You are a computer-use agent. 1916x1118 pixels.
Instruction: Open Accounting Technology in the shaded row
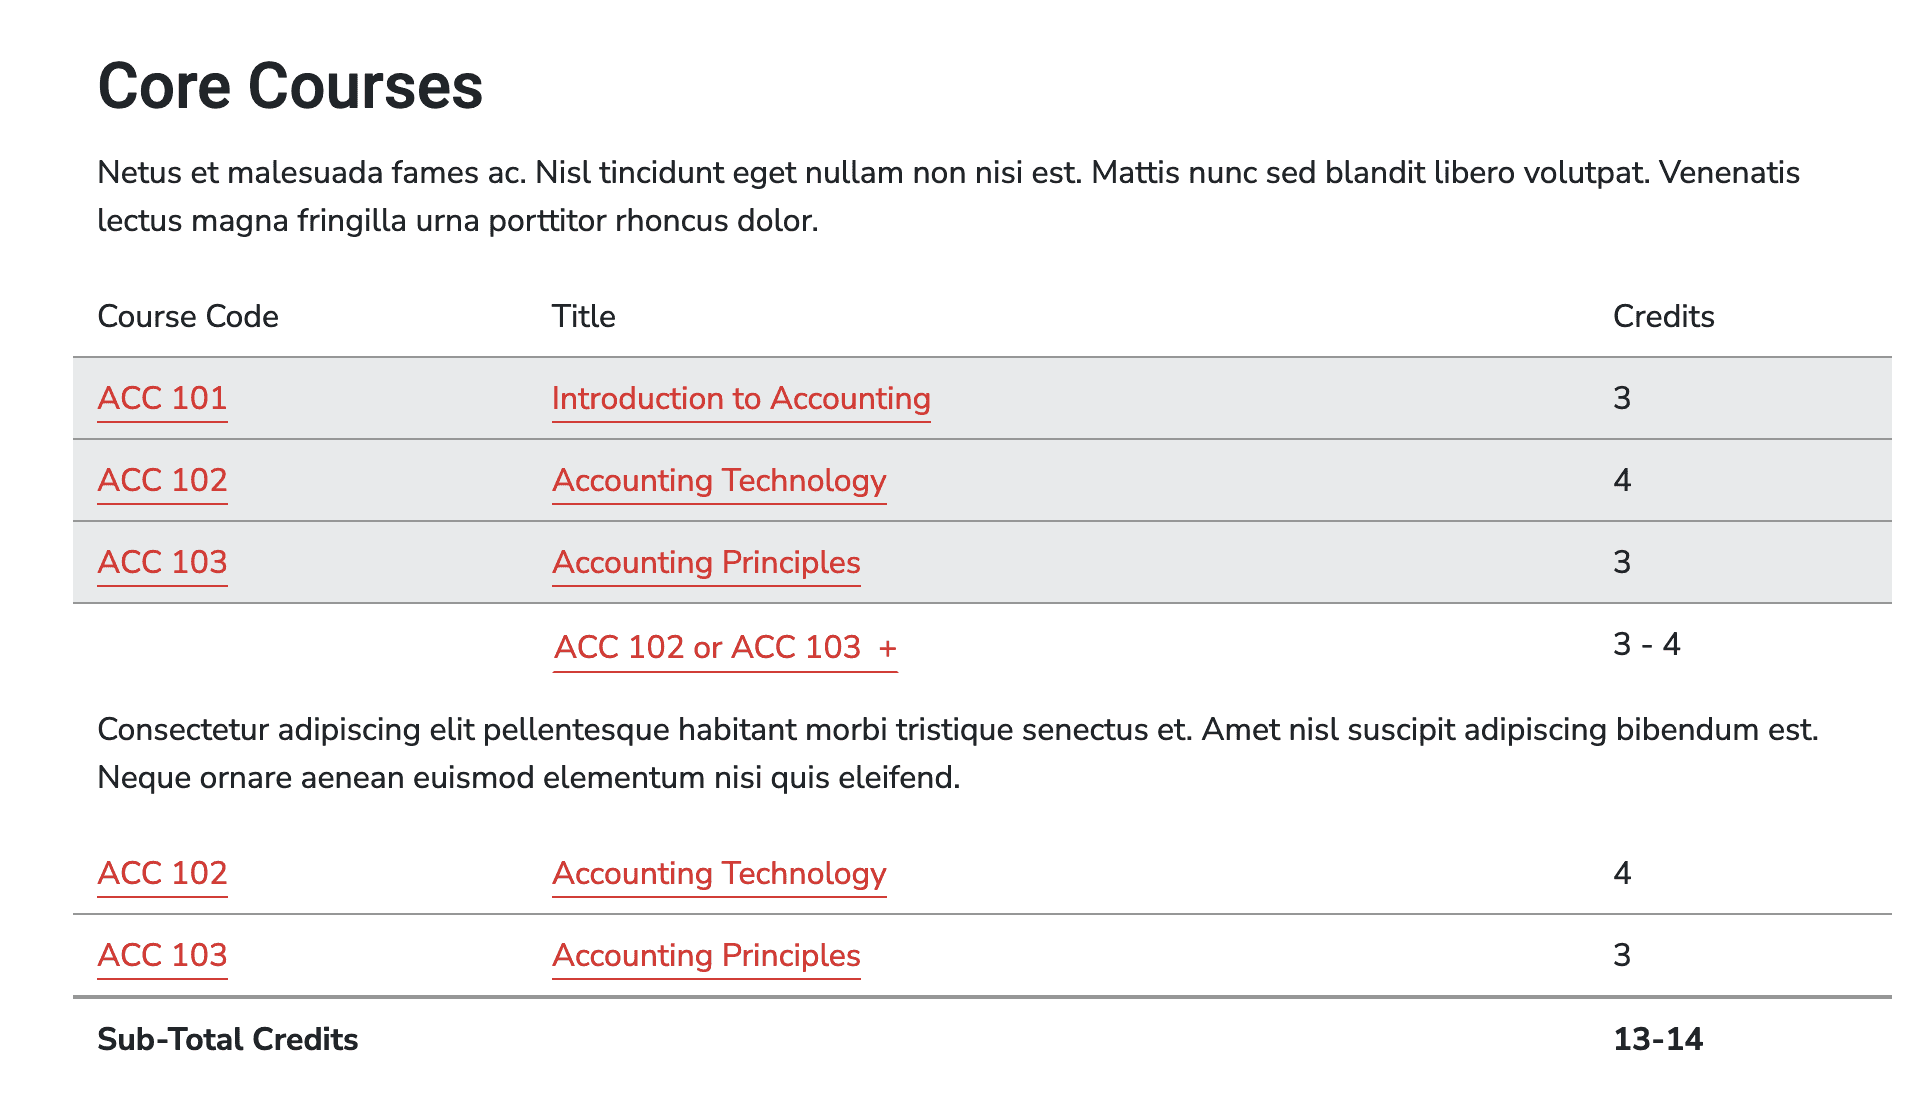(x=719, y=481)
